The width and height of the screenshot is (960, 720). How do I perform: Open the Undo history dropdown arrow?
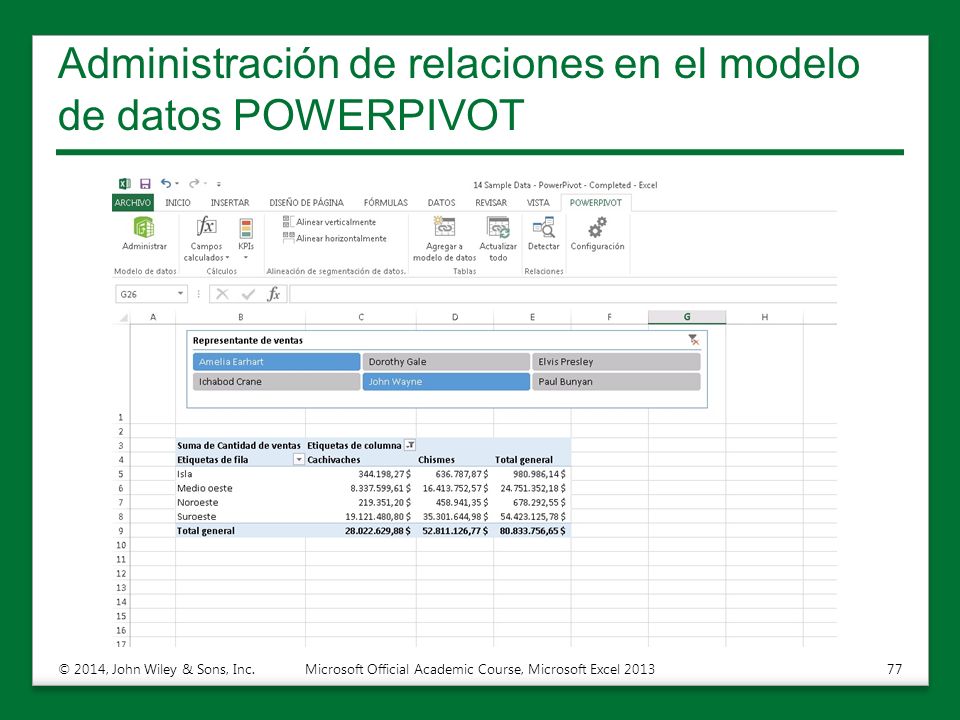pyautogui.click(x=177, y=184)
